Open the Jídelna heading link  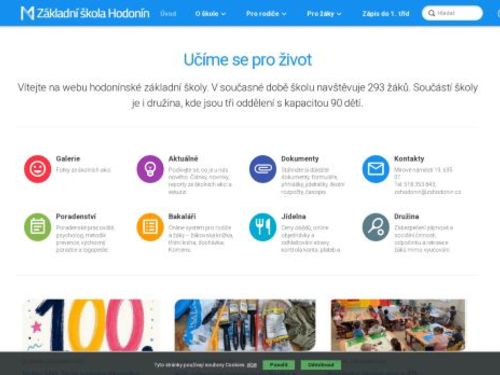[293, 216]
